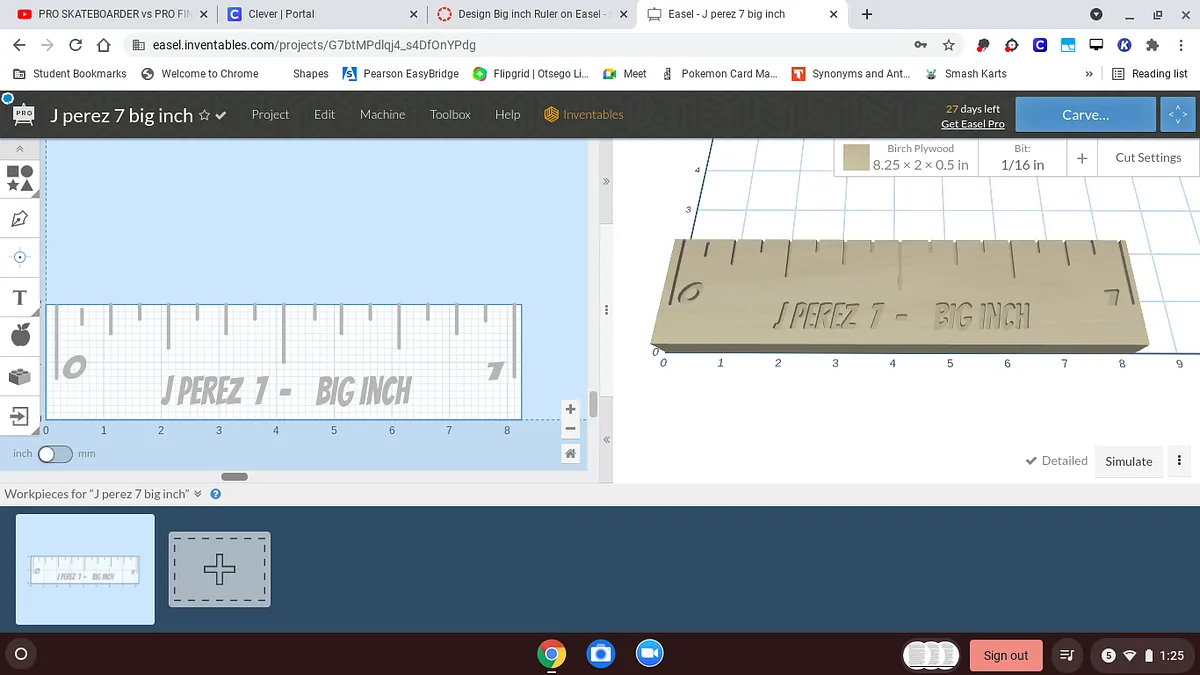The image size is (1200, 675).
Task: Toggle units between inch and mm
Action: (x=55, y=454)
